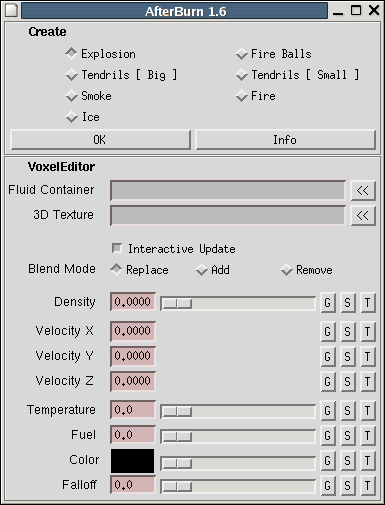Screen dimensions: 385x505
Task: Click the G button for Falloff
Action: 328,486
